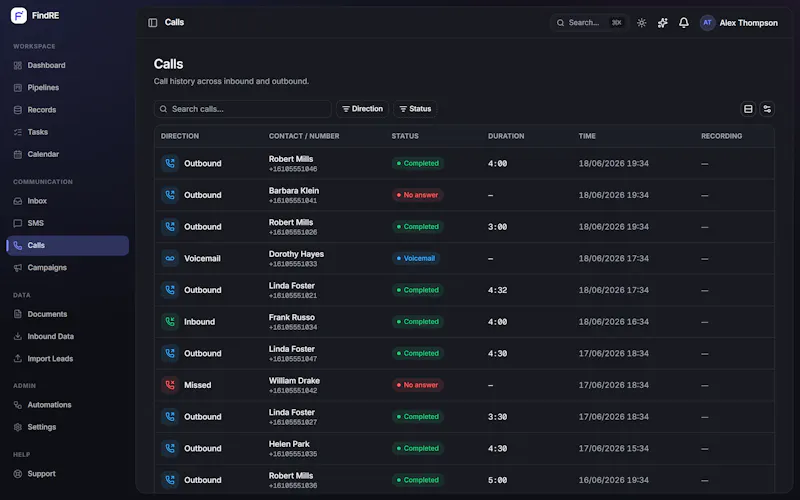Click the Support help icon
This screenshot has height=500, width=800.
point(18,474)
